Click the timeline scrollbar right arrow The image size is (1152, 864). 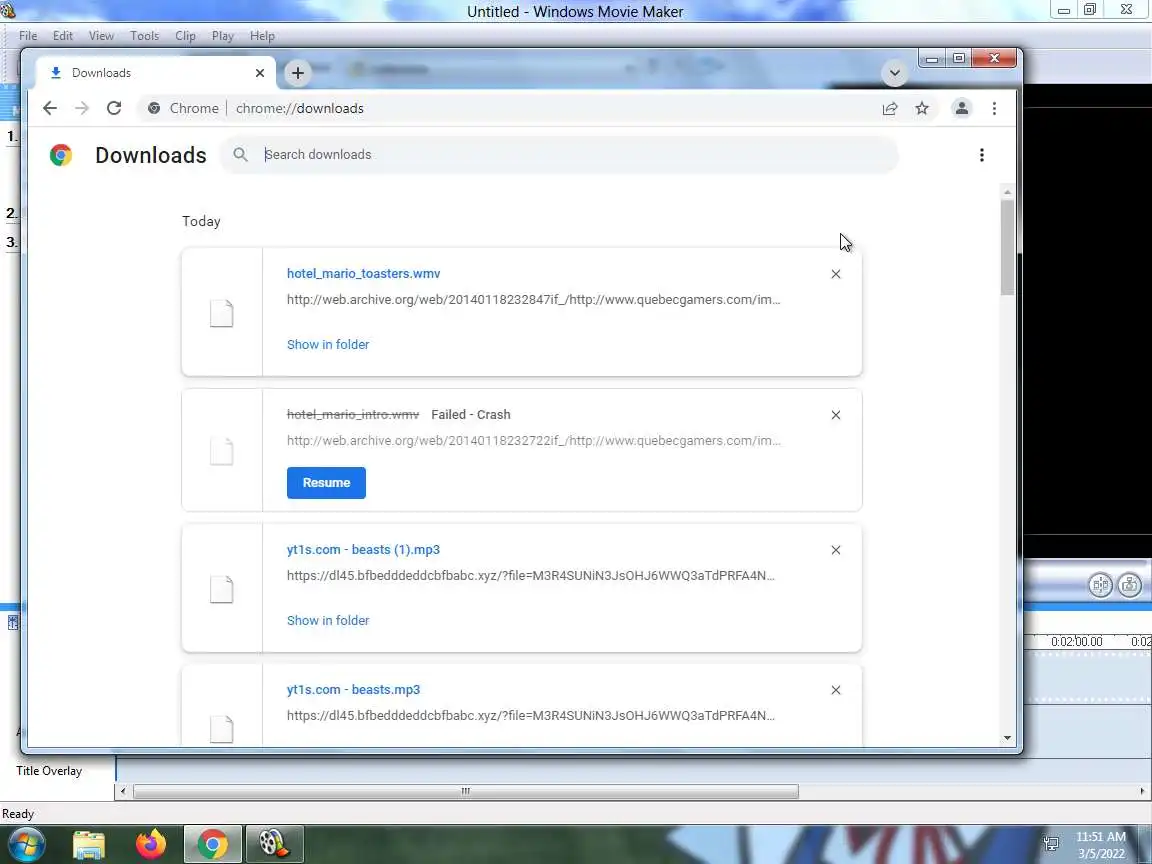[x=1142, y=791]
